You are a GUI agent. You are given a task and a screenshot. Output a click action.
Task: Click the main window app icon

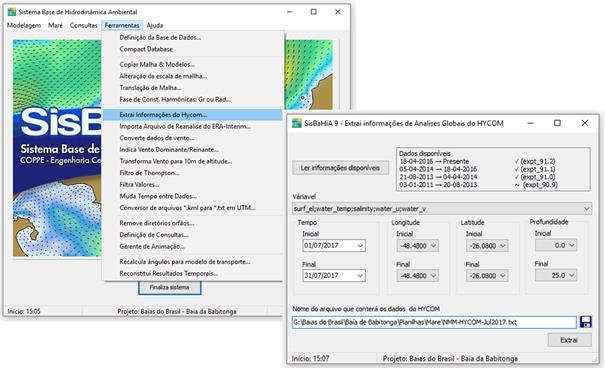pyautogui.click(x=12, y=12)
